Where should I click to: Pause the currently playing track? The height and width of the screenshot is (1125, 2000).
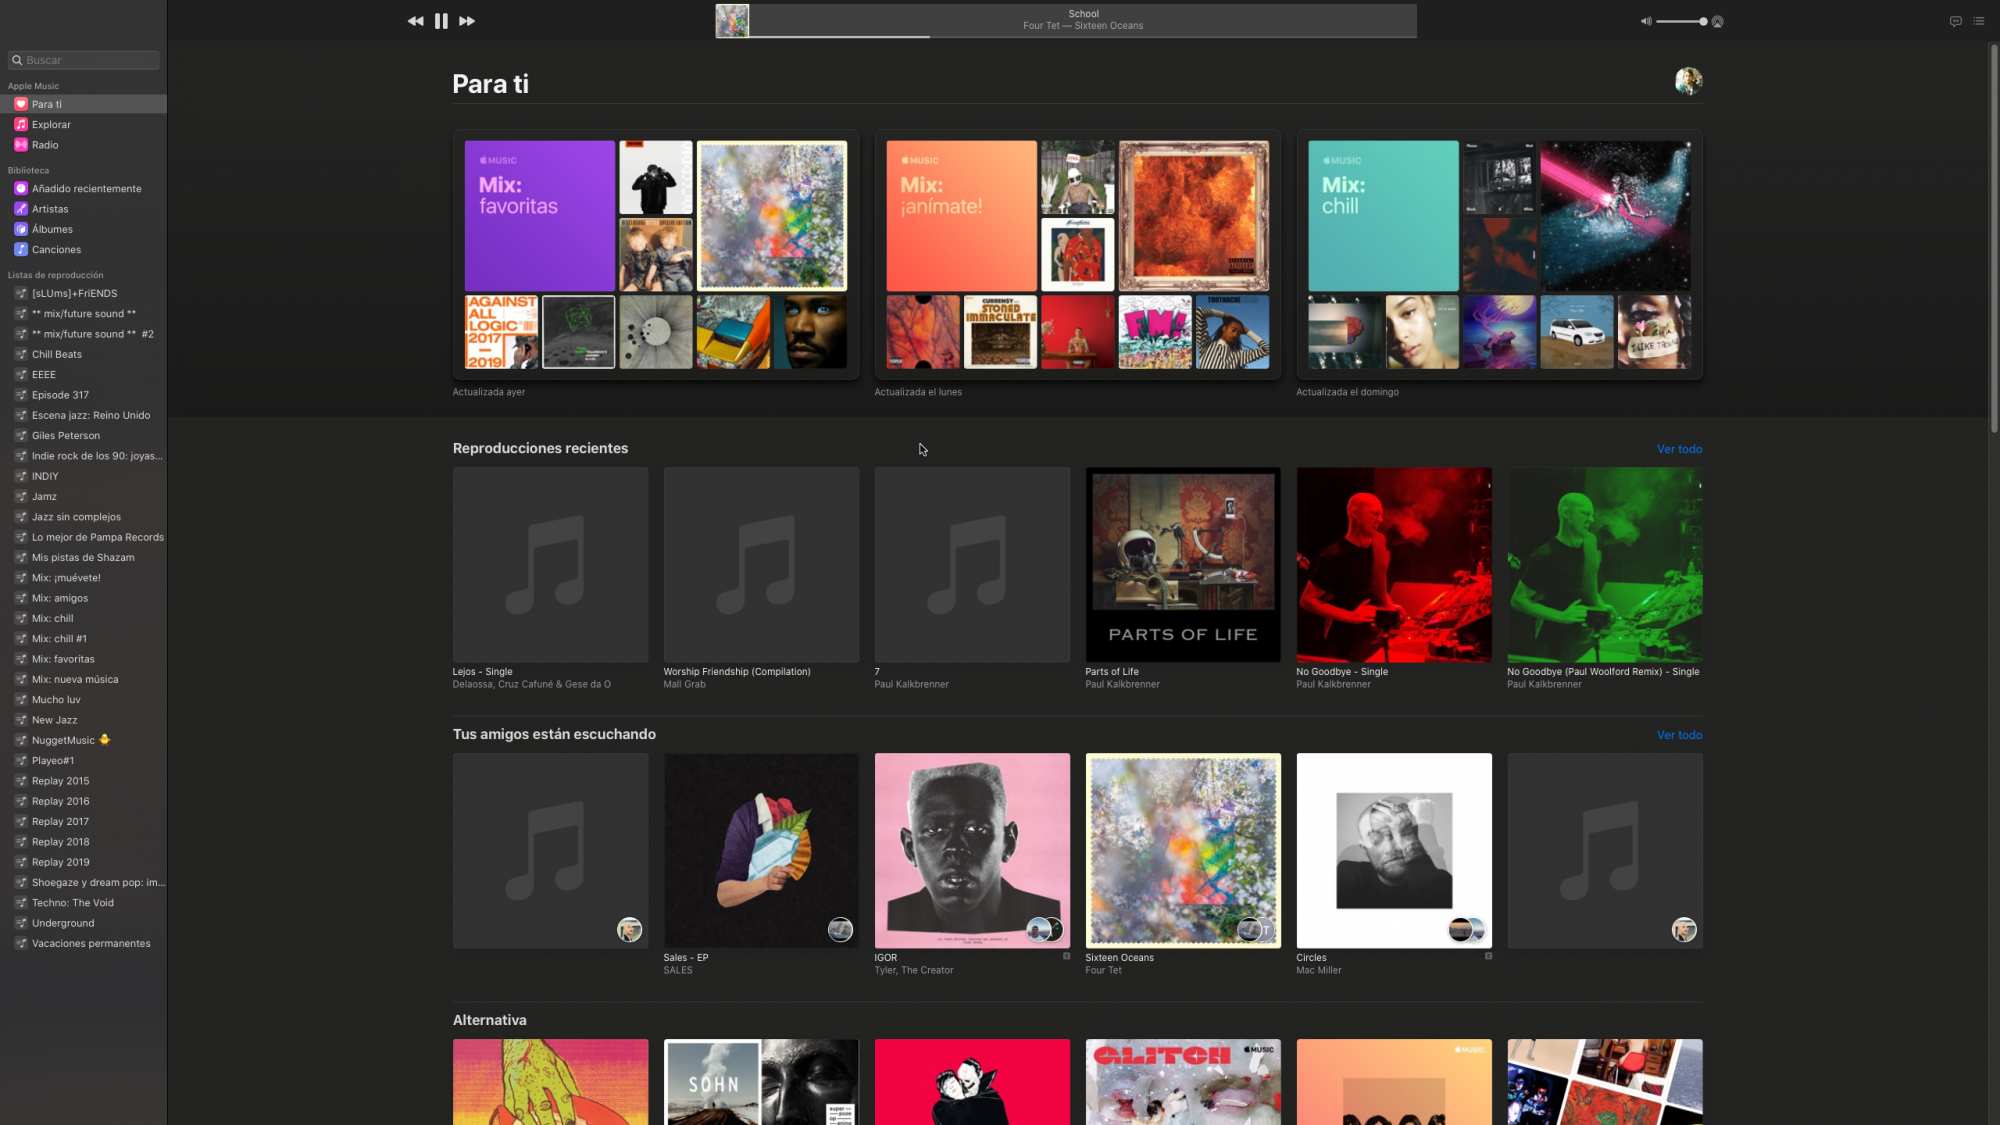click(441, 21)
